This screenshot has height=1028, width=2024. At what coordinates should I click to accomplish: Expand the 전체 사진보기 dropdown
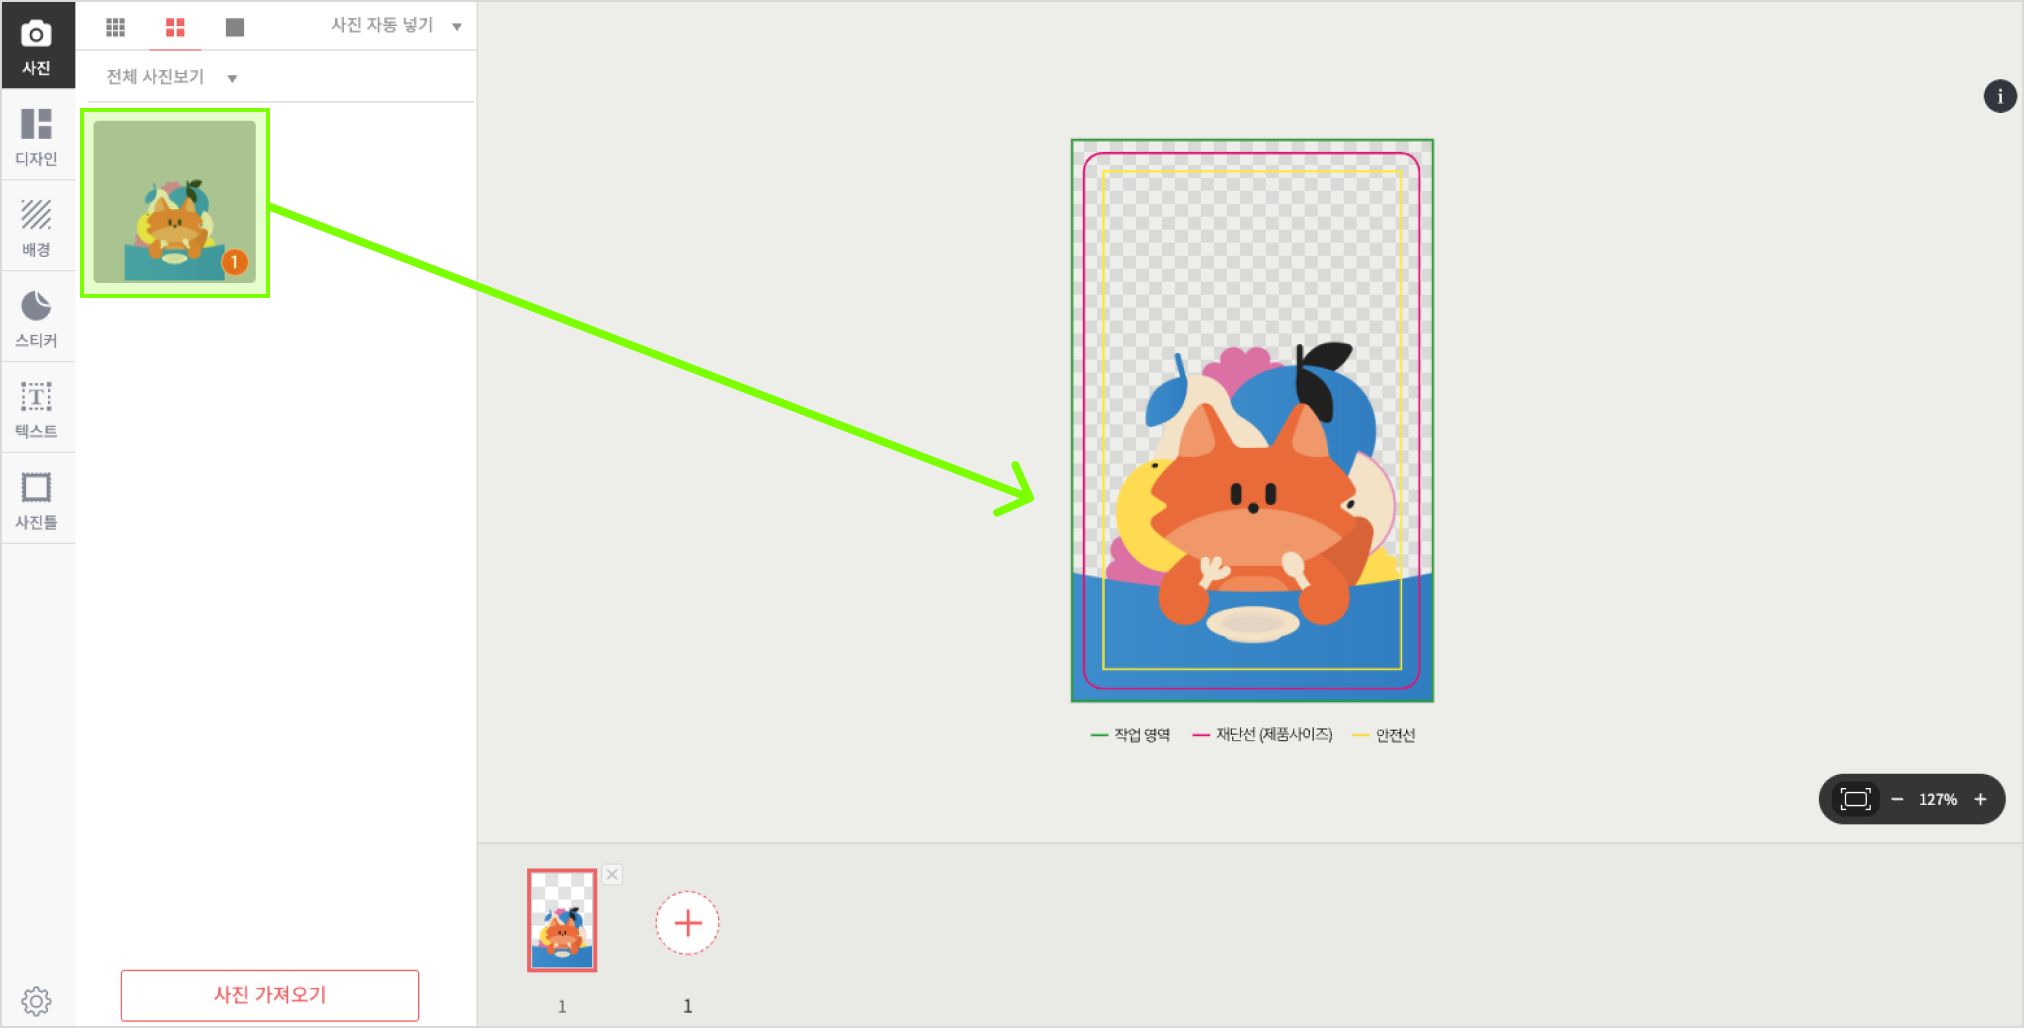[x=171, y=77]
